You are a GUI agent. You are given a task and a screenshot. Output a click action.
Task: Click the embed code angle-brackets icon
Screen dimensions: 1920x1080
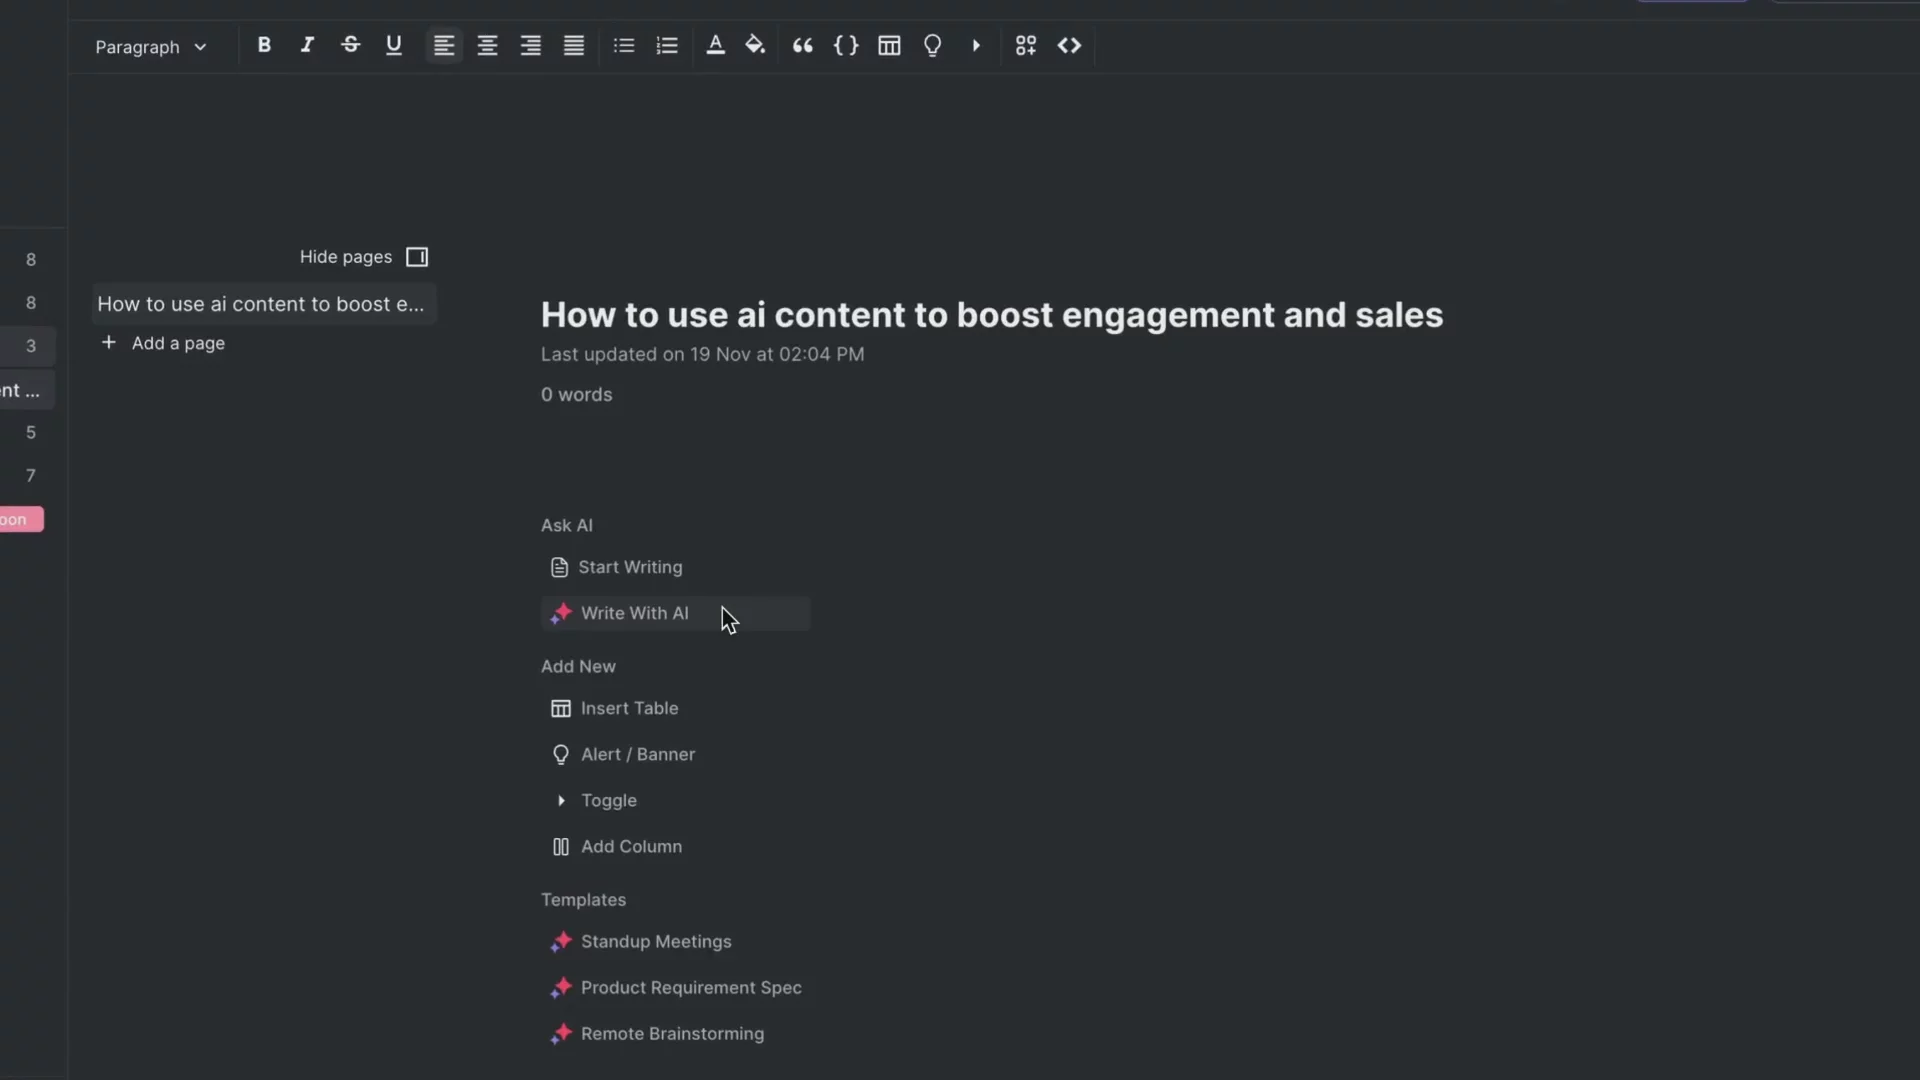click(1069, 45)
